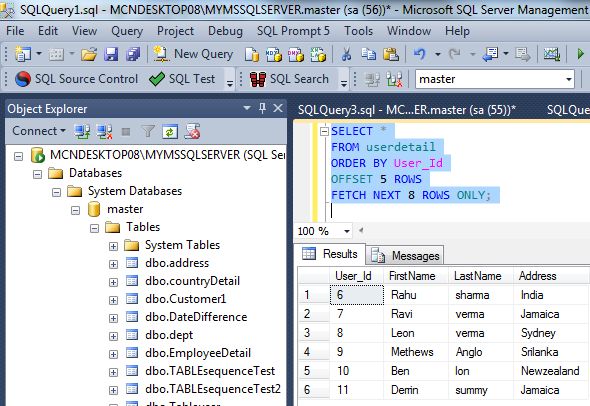This screenshot has height=406, width=590.
Task: Open SQL Search
Action: pyautogui.click(x=289, y=79)
